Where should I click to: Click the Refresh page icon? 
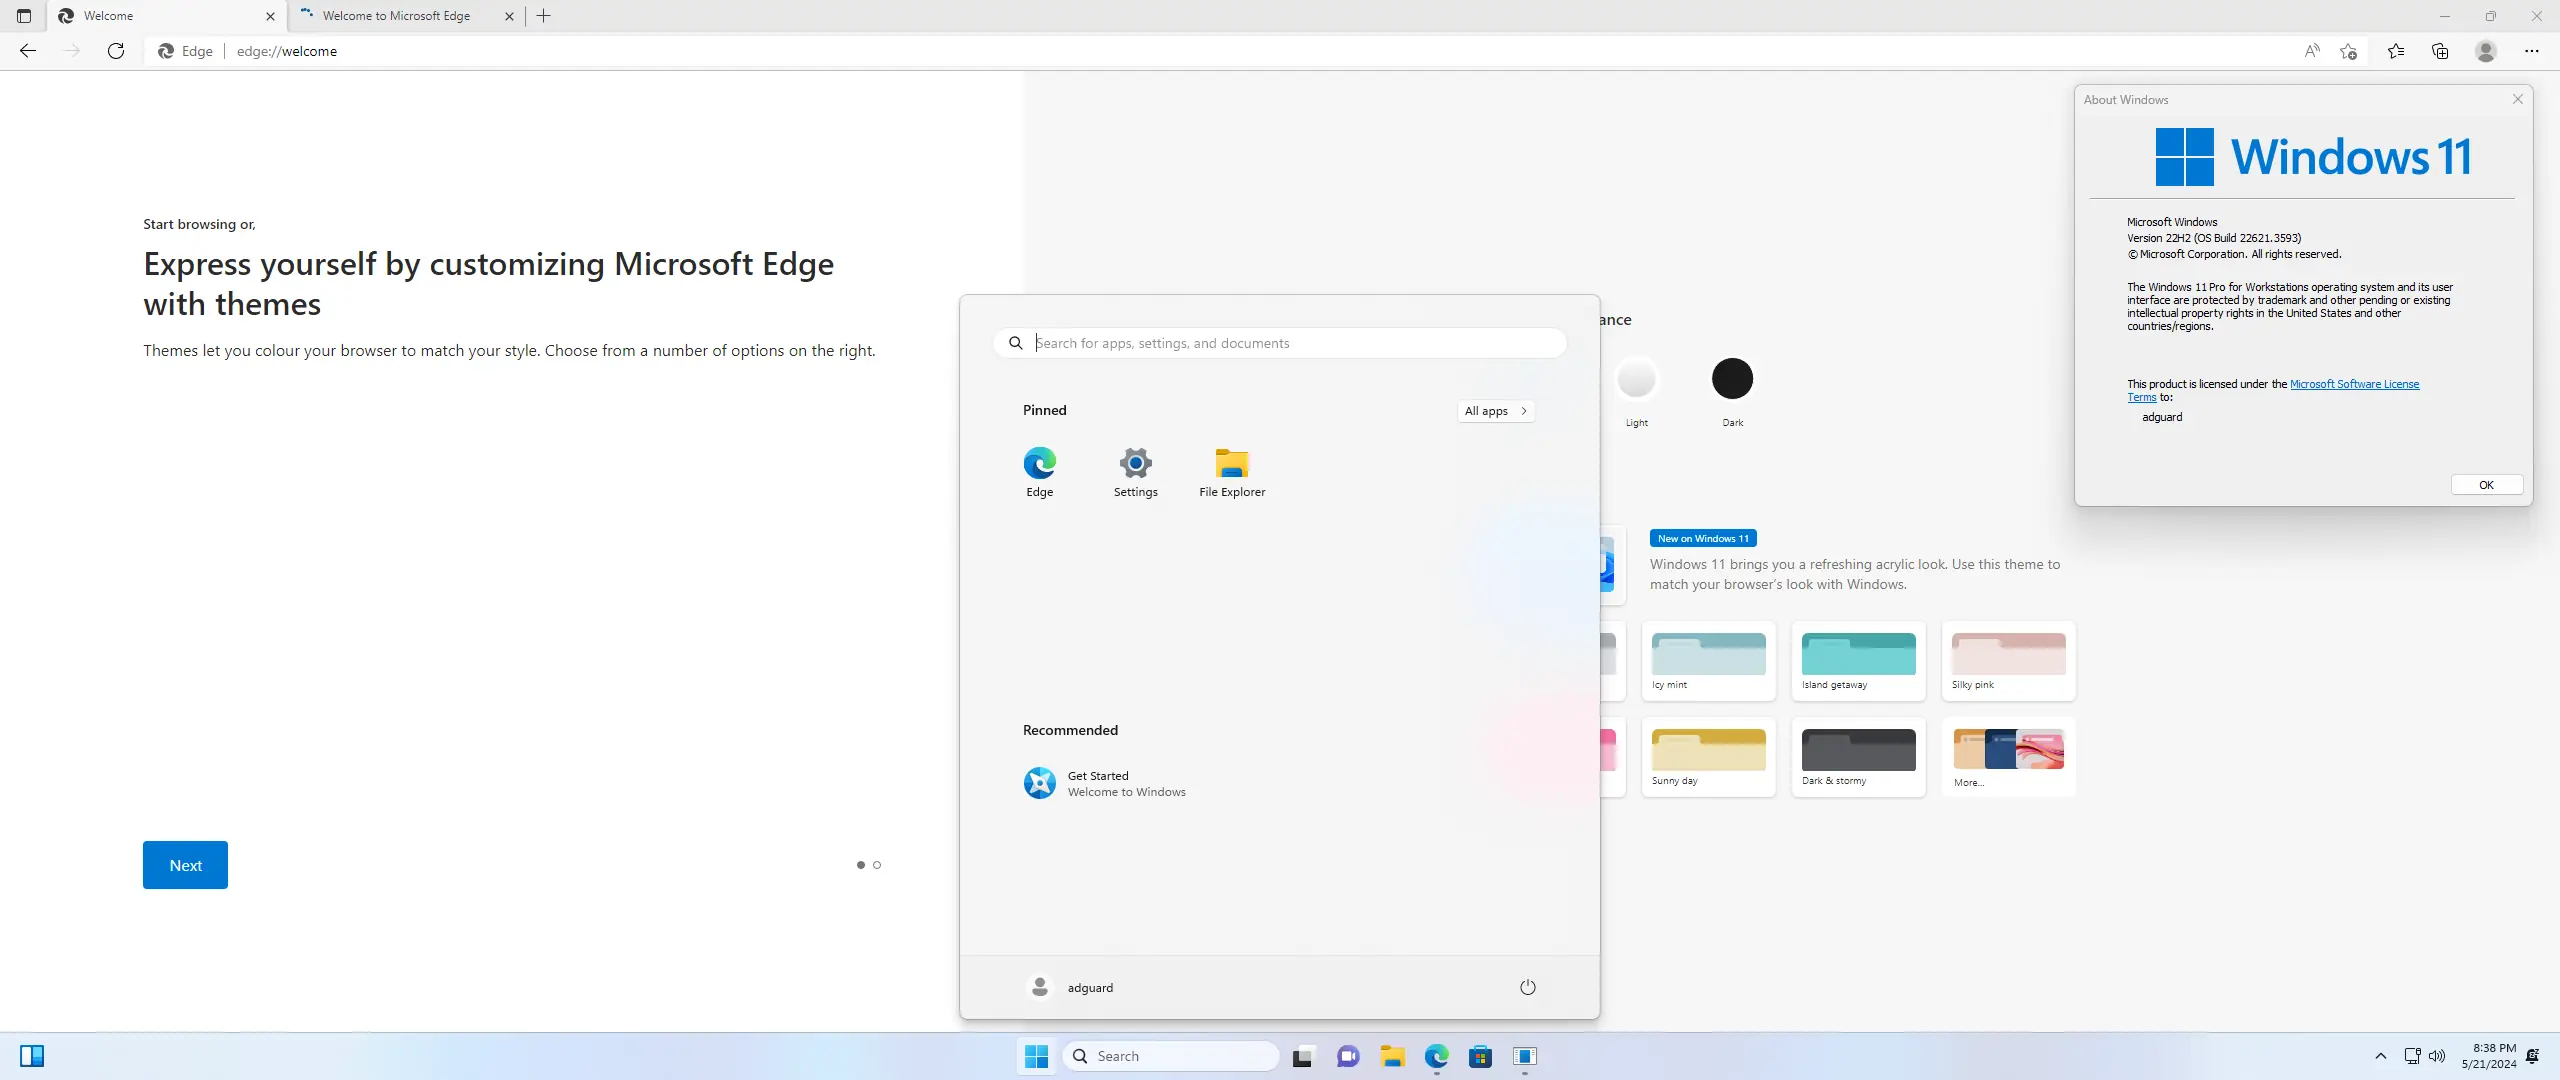(116, 51)
